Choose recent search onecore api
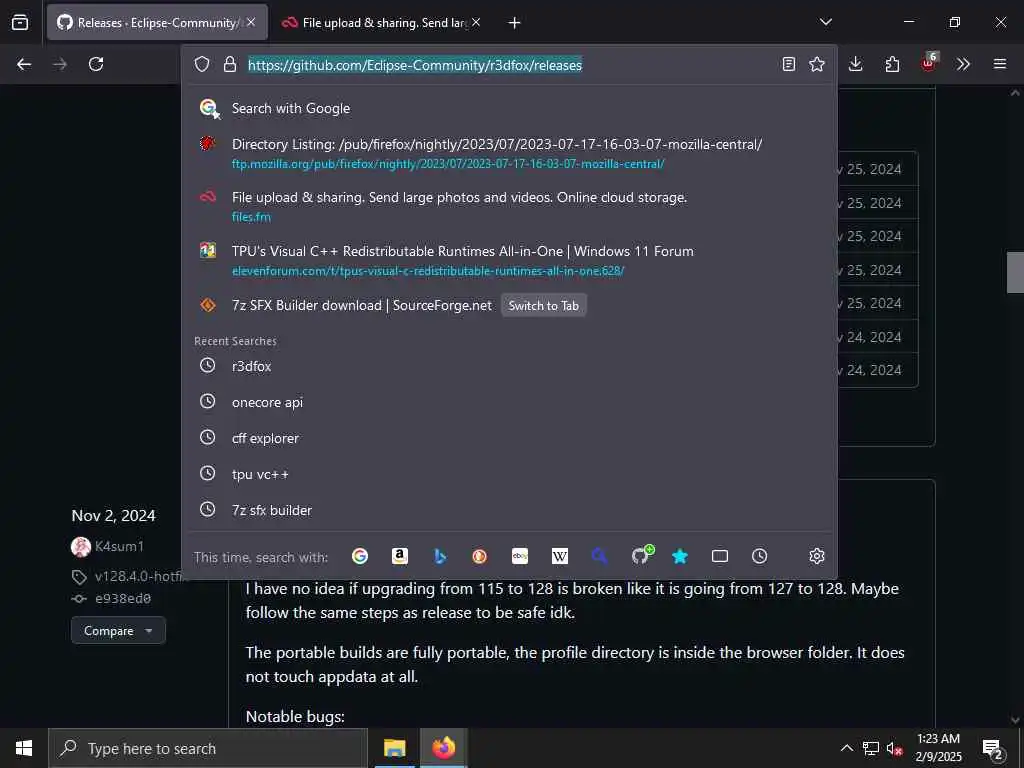1024x768 pixels. tap(509, 402)
